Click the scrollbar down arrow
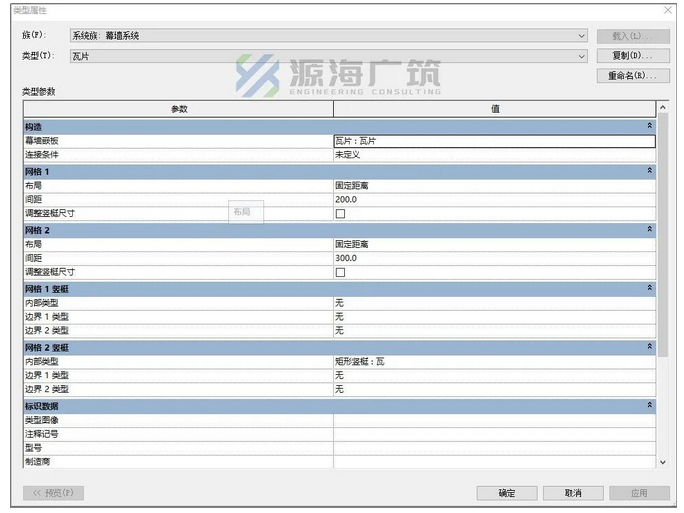The width and height of the screenshot is (684, 513). click(x=663, y=462)
